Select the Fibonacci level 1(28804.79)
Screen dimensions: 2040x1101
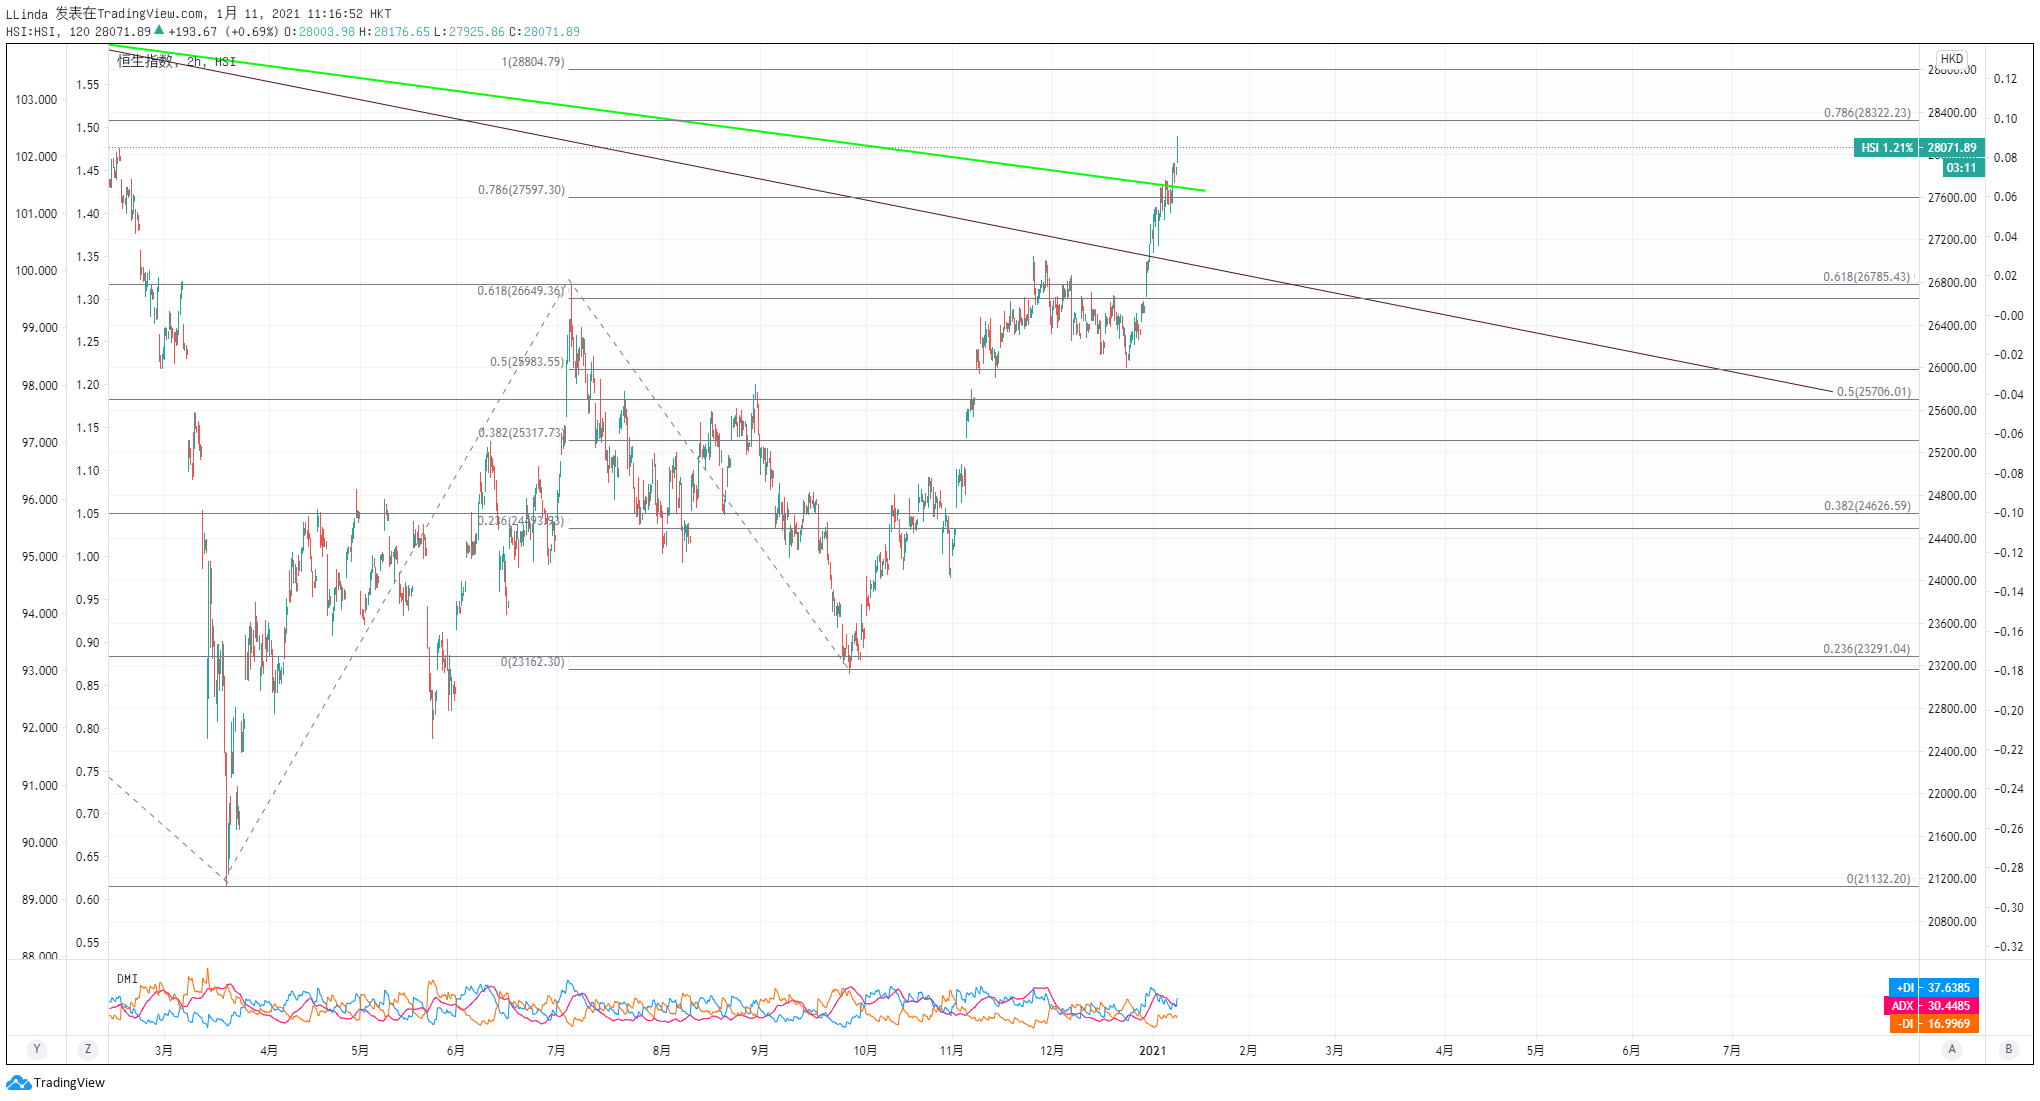pyautogui.click(x=533, y=62)
